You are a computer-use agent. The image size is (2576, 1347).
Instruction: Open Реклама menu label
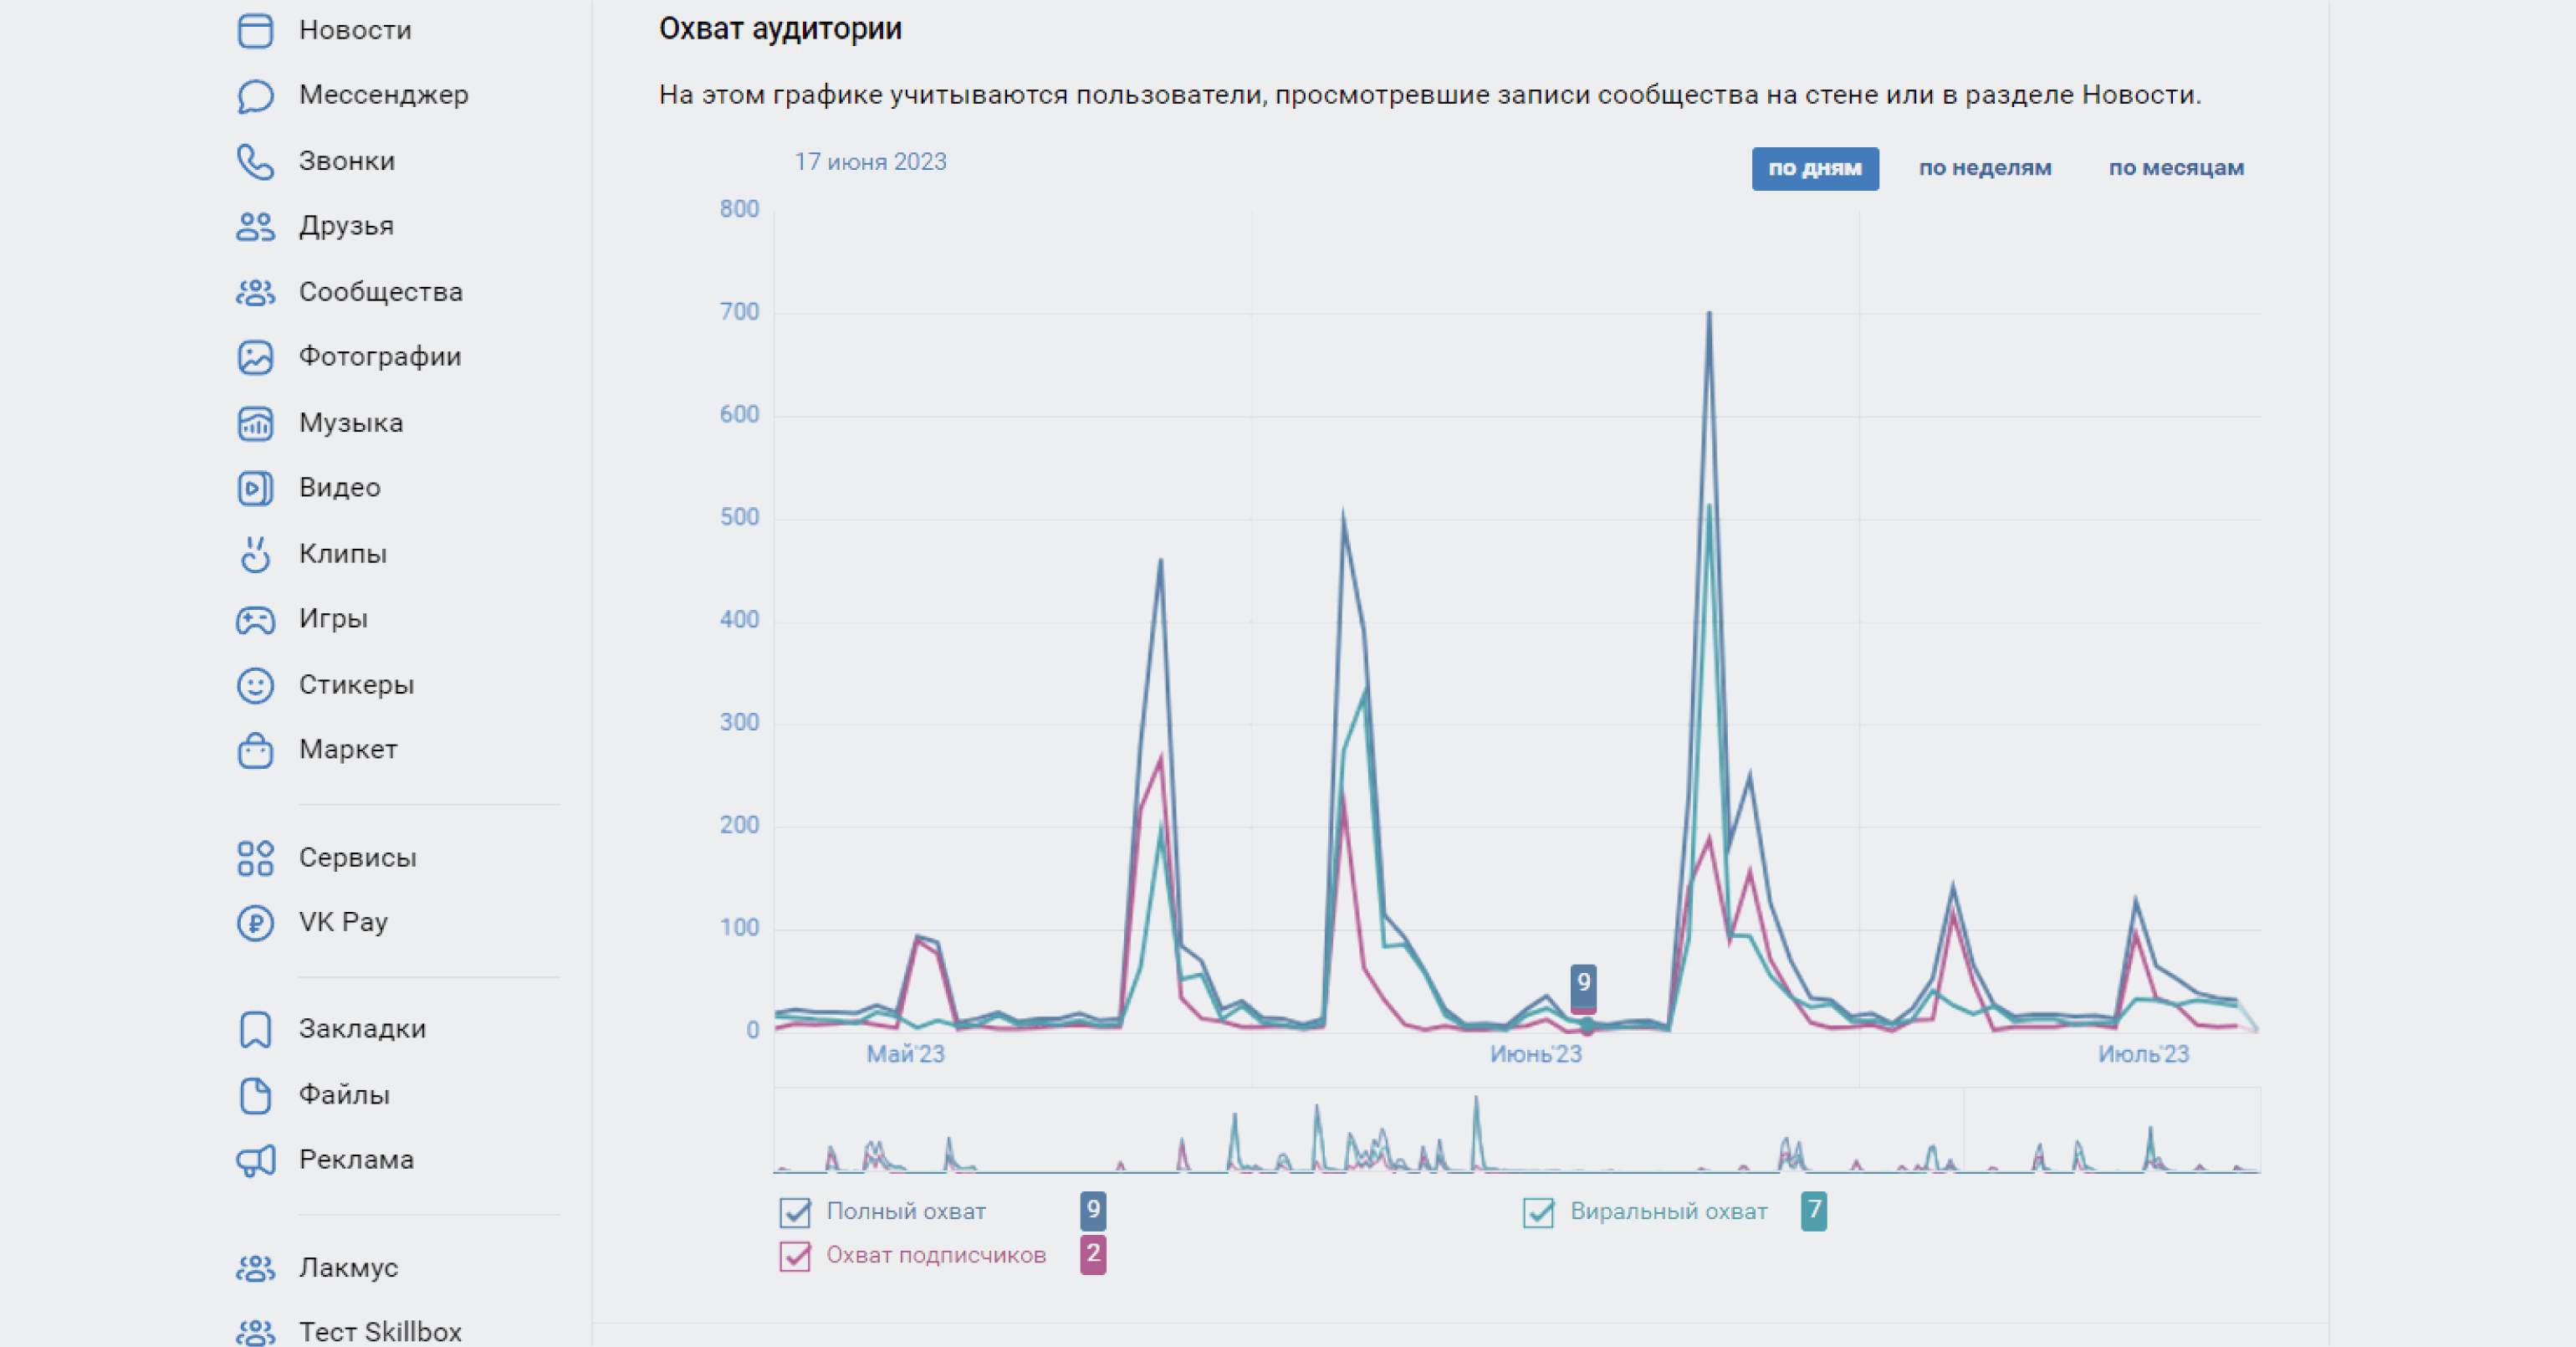(356, 1160)
